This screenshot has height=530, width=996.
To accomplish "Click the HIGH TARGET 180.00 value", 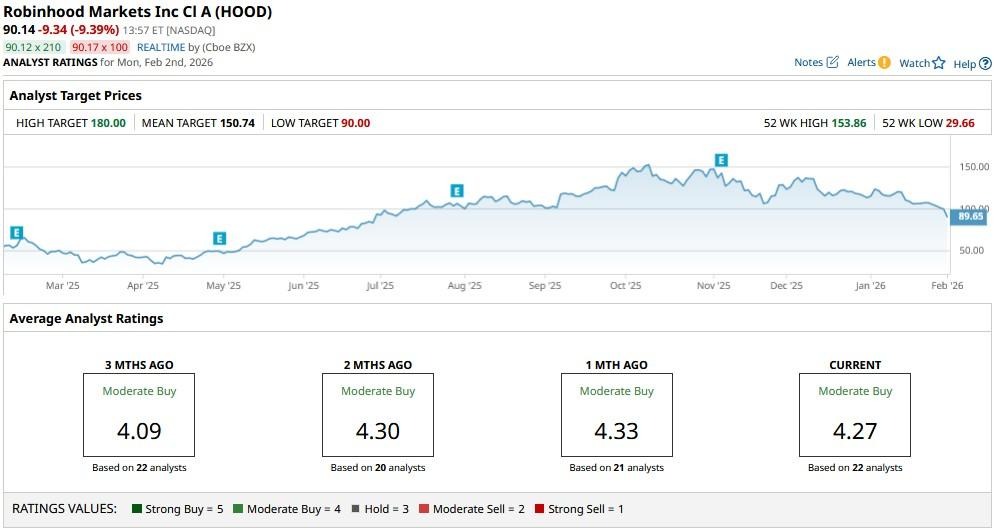I will tap(109, 123).
